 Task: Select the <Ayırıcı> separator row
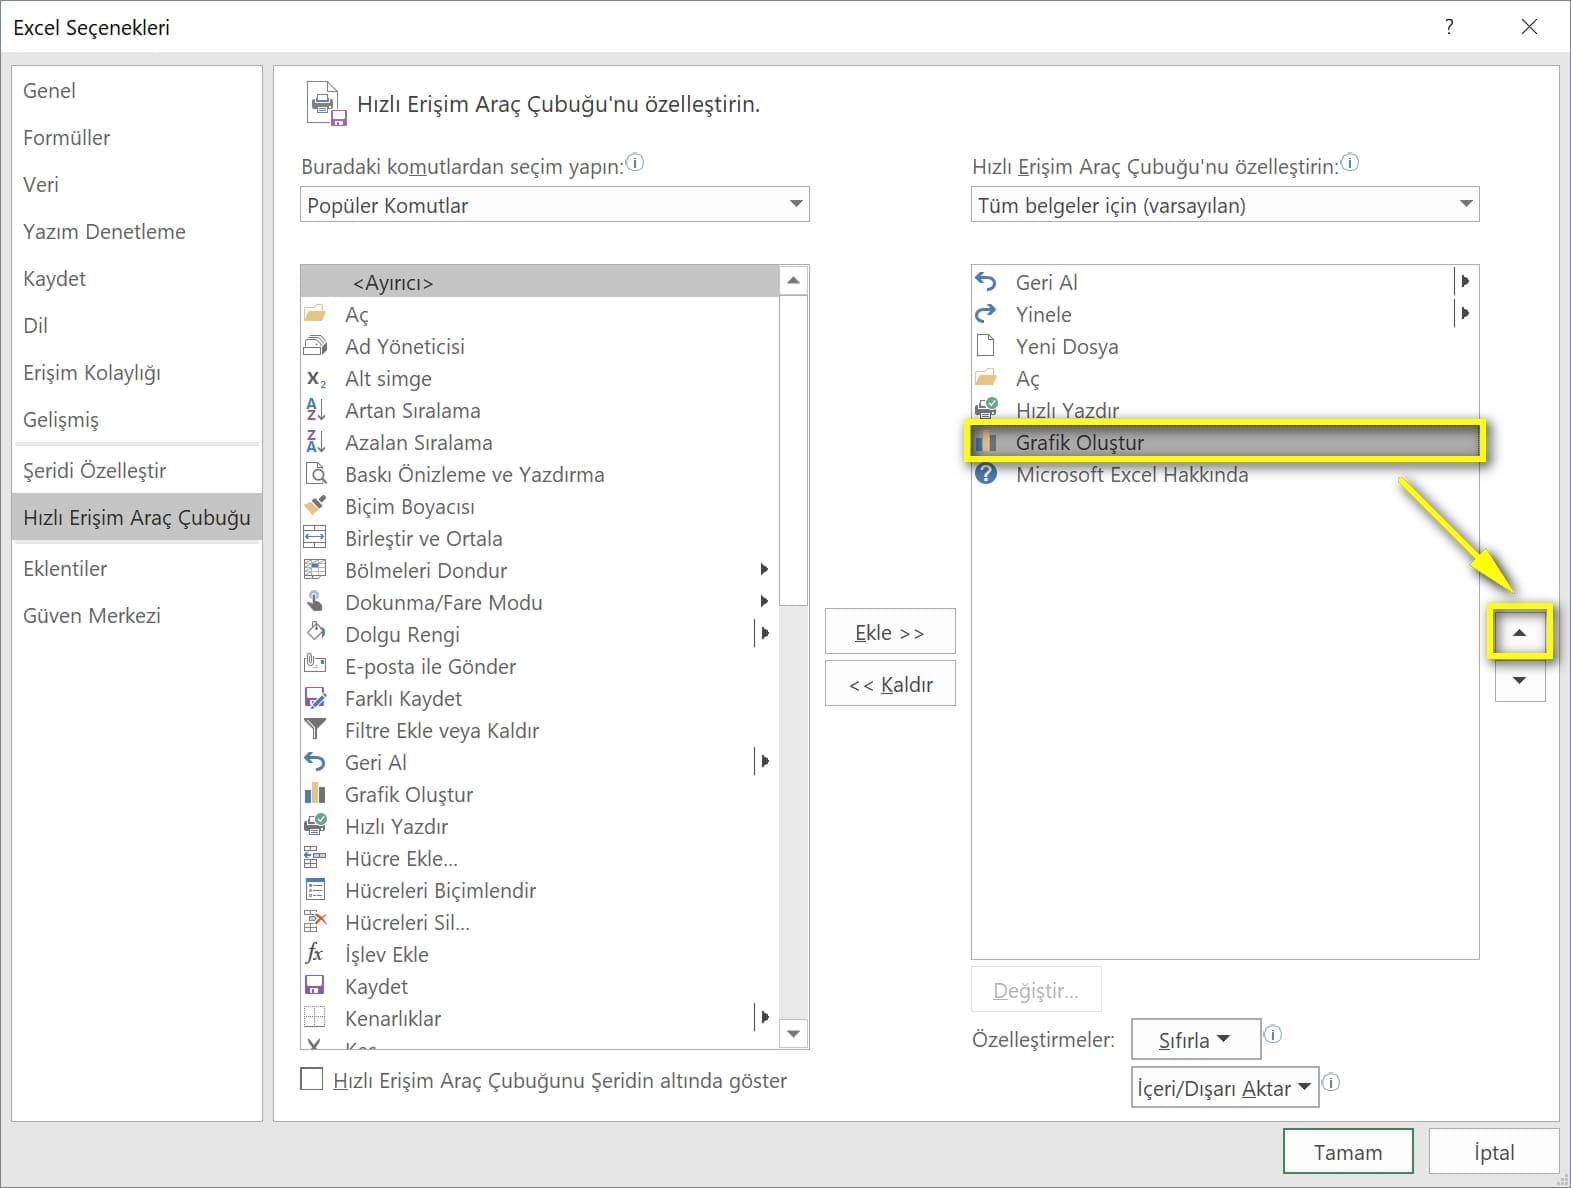[x=540, y=282]
